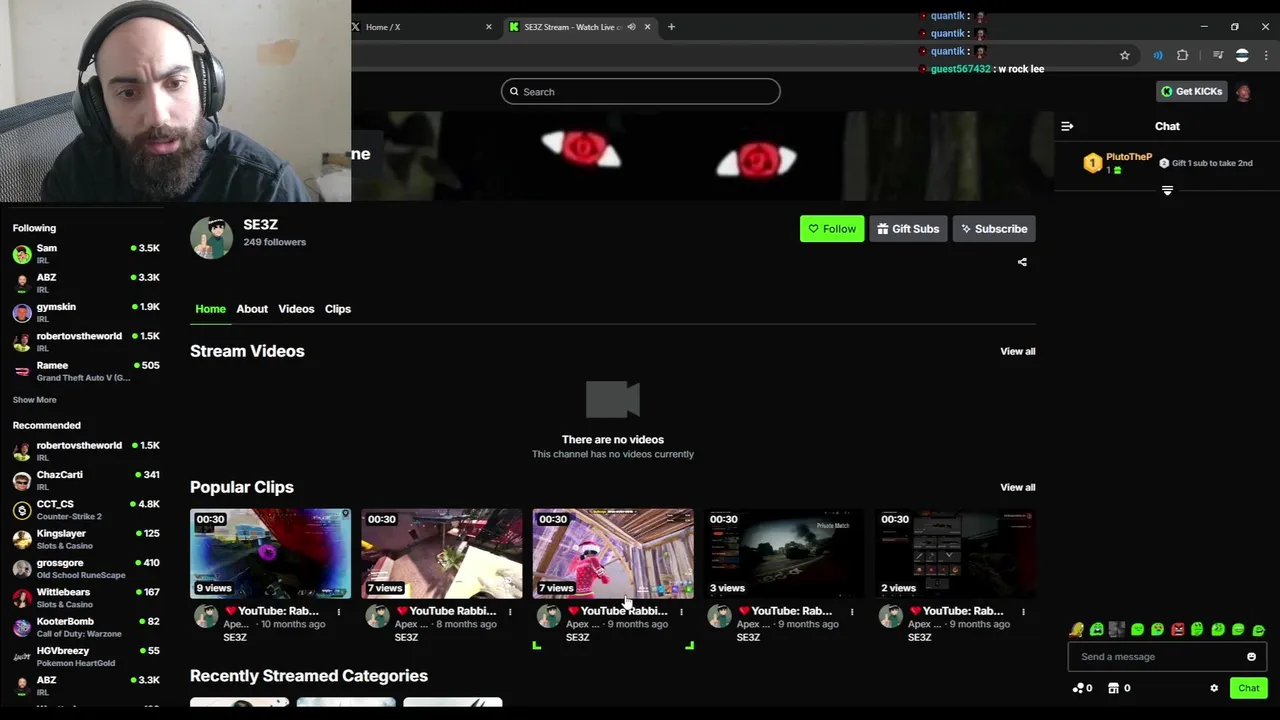Open a new browser tab
The width and height of the screenshot is (1280, 720).
point(671,27)
